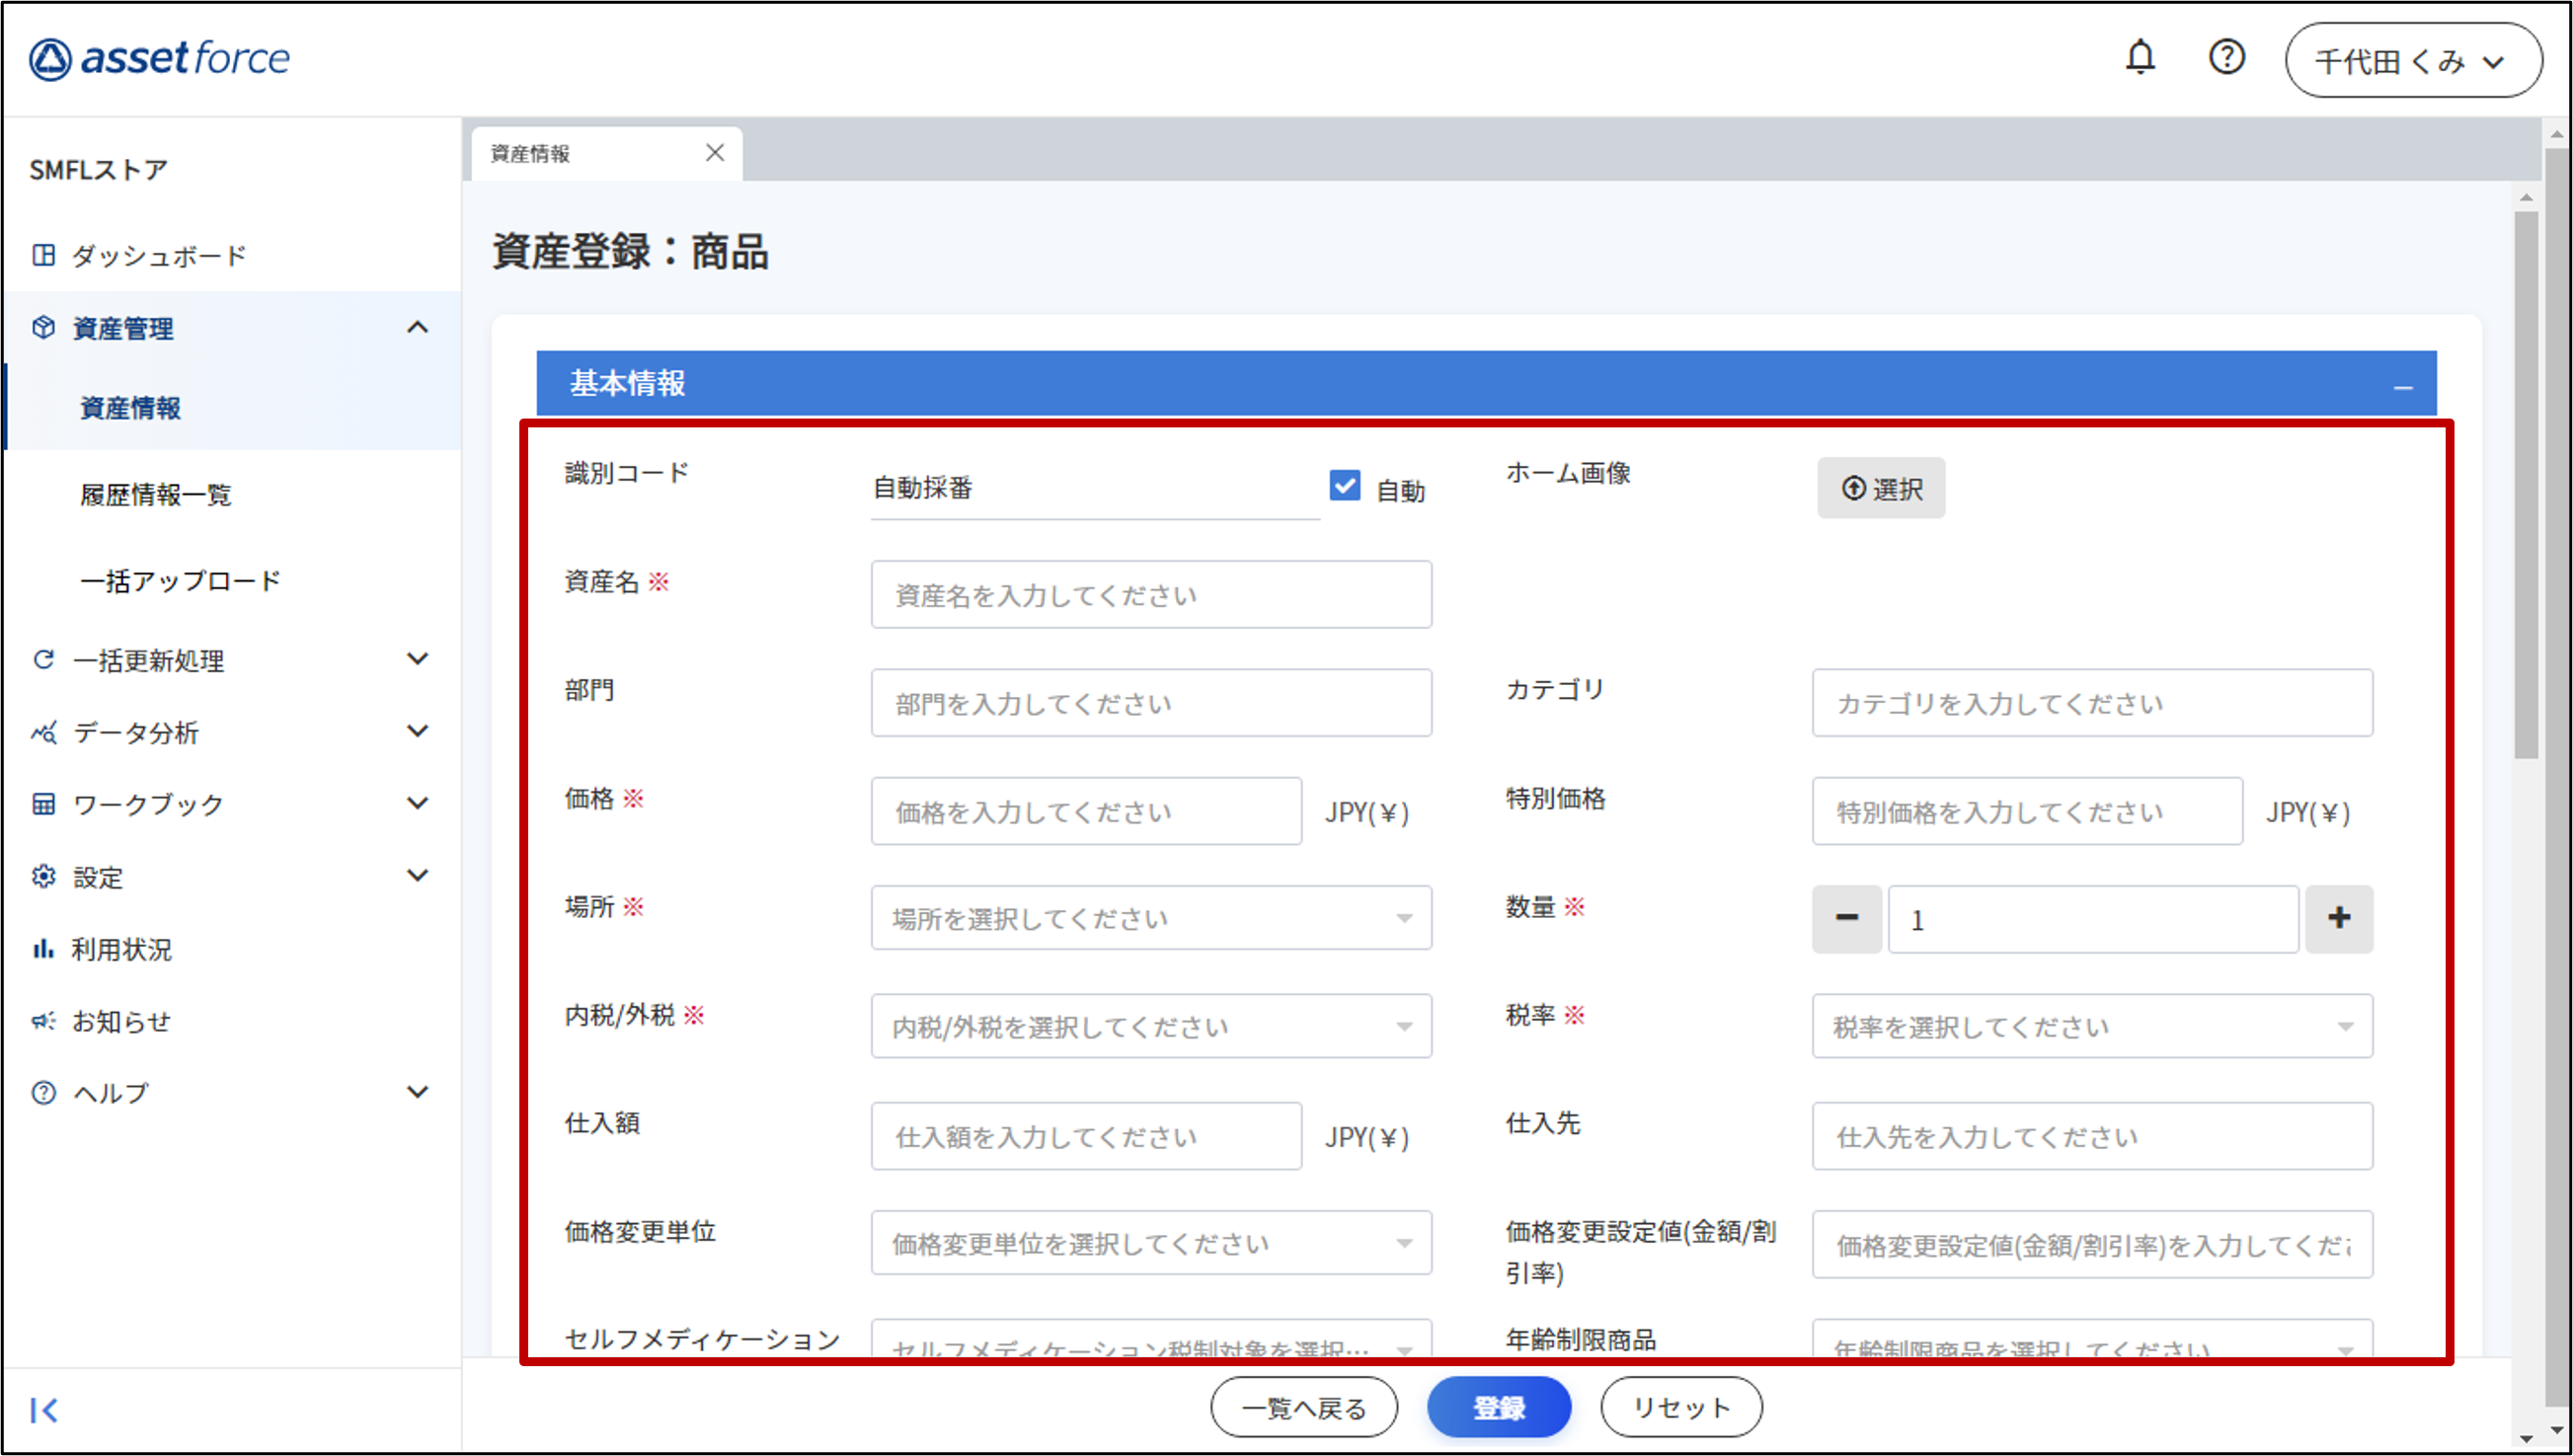
Task: Click the help question mark icon in the header
Action: (x=2226, y=58)
